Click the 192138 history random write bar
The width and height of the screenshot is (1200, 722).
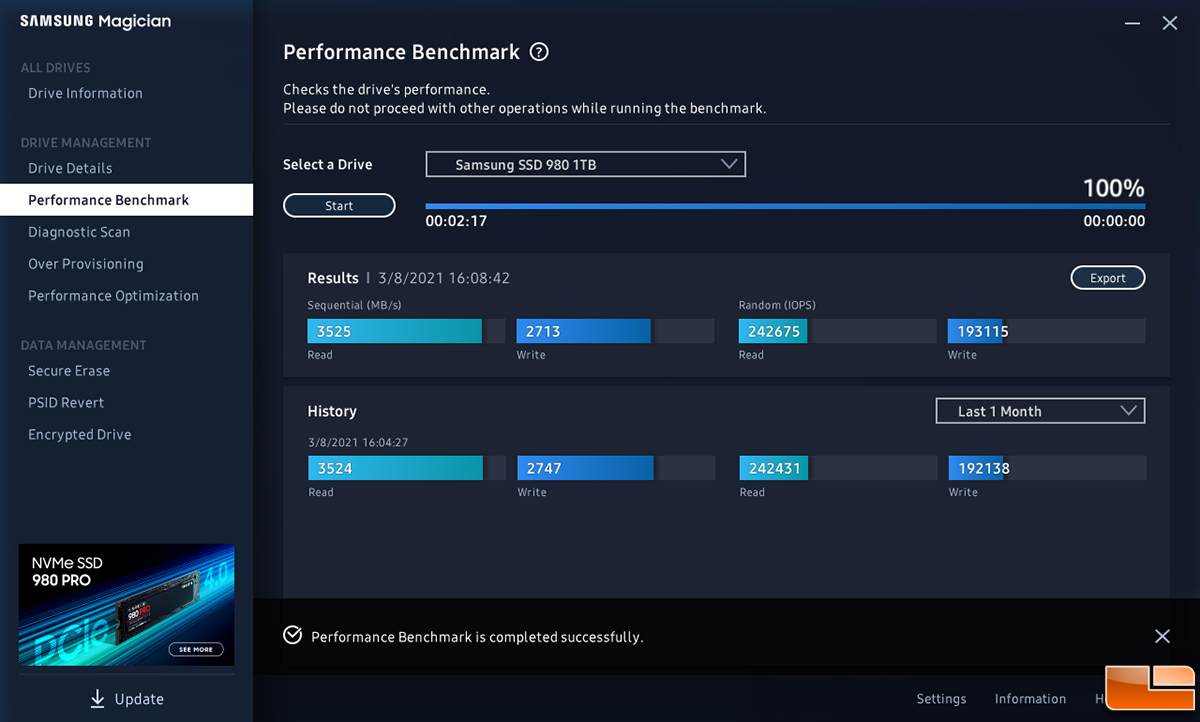1047,468
